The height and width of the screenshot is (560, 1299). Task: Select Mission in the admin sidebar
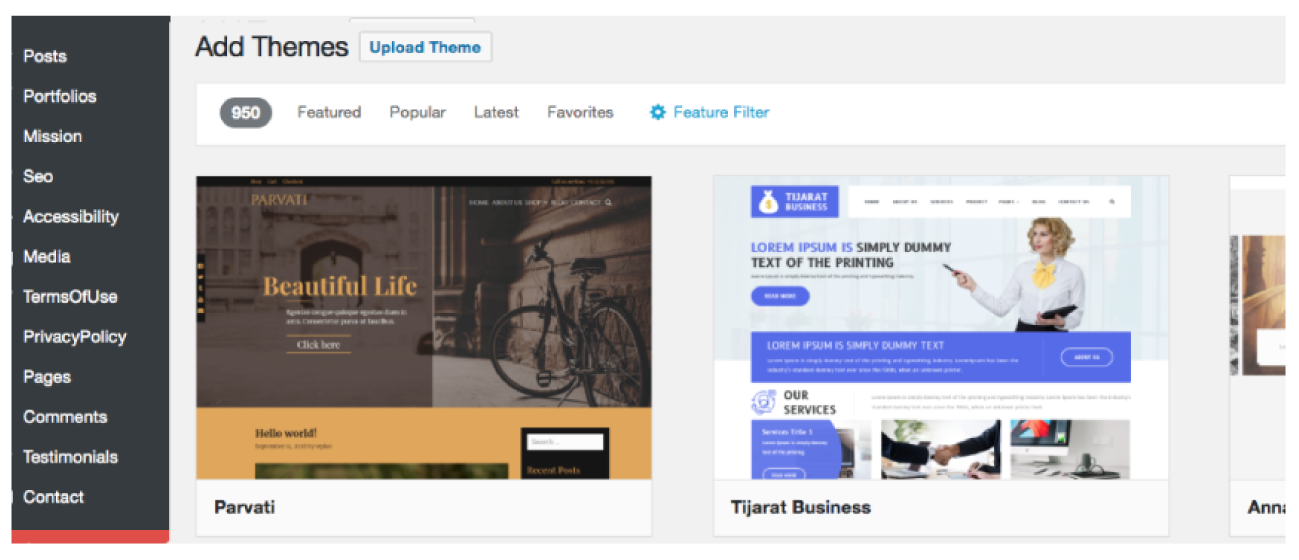point(53,136)
